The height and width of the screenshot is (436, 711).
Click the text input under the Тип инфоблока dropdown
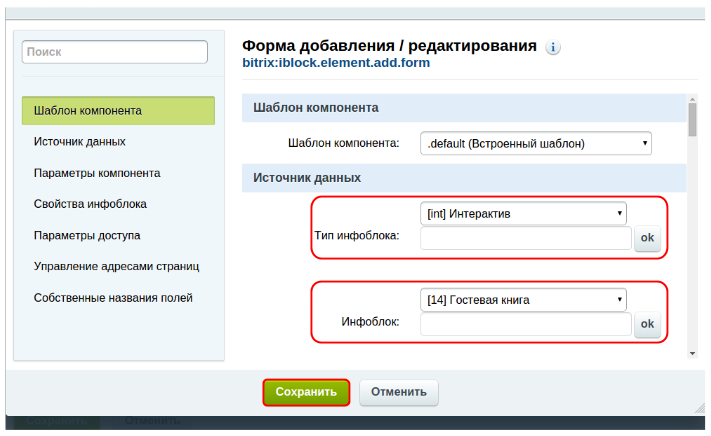click(x=526, y=239)
